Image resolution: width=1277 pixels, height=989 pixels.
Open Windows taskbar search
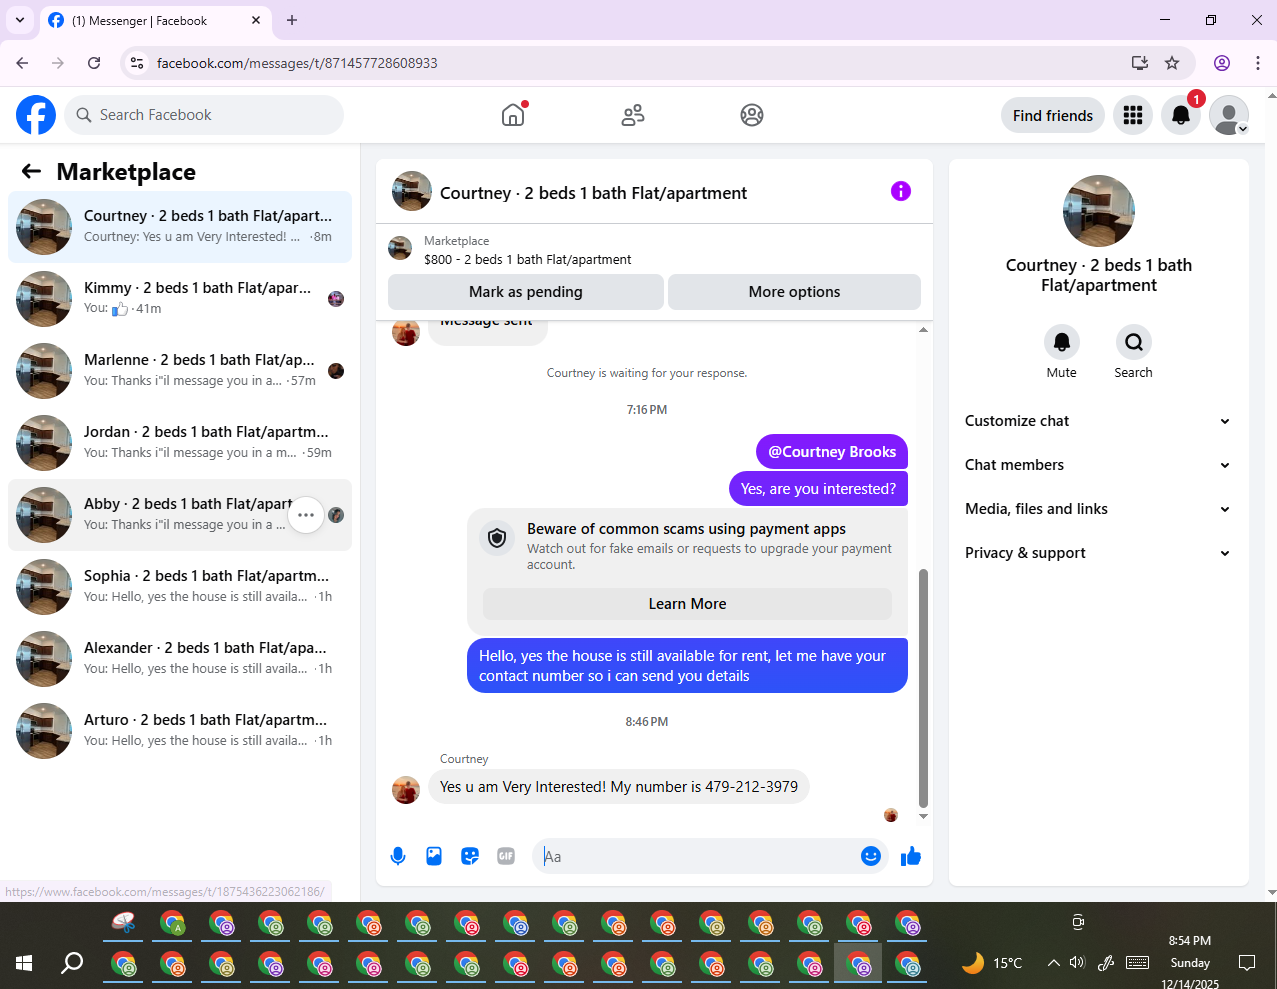pos(72,963)
